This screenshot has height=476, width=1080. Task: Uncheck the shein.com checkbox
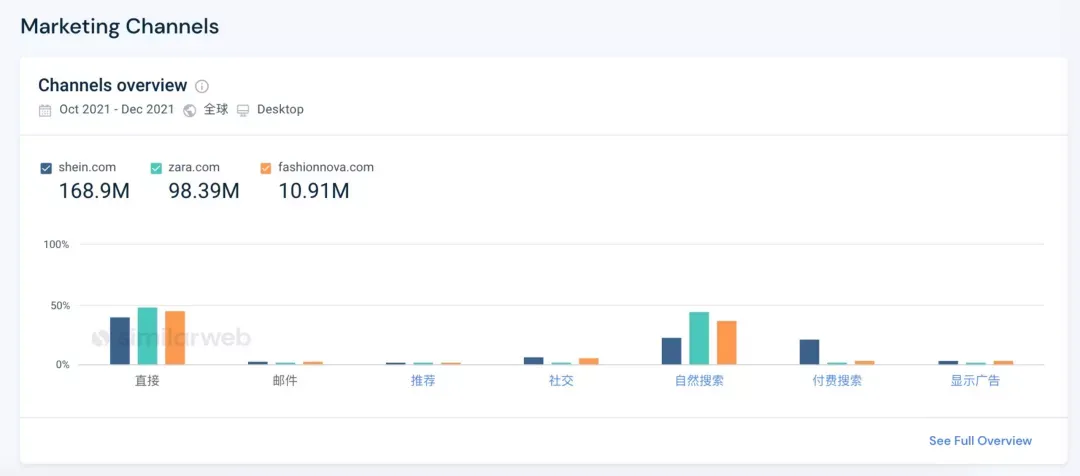point(46,168)
